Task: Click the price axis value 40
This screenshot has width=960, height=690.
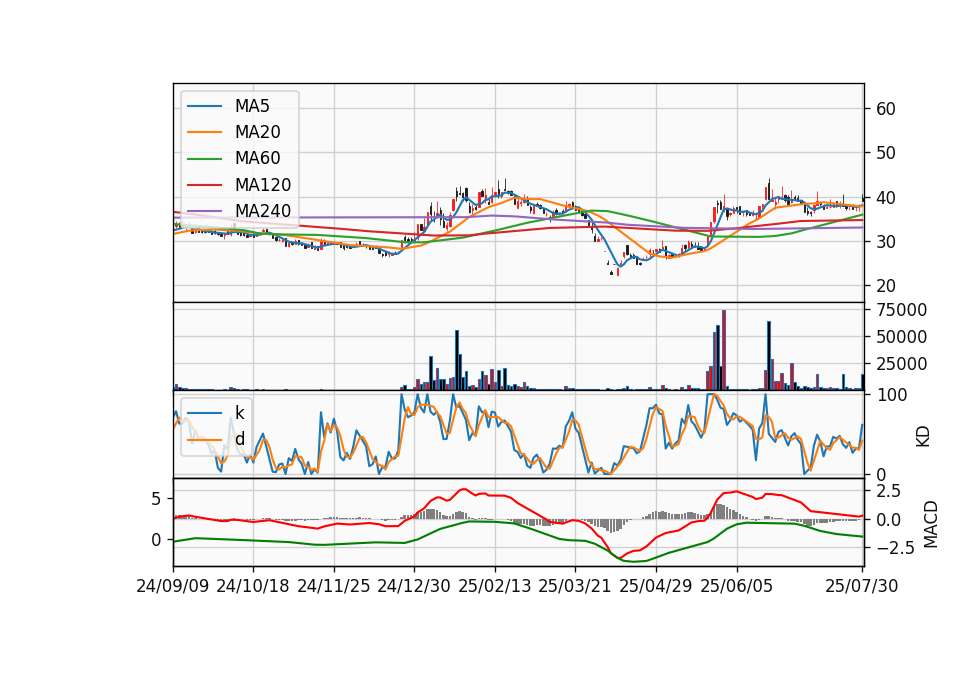Action: [886, 198]
